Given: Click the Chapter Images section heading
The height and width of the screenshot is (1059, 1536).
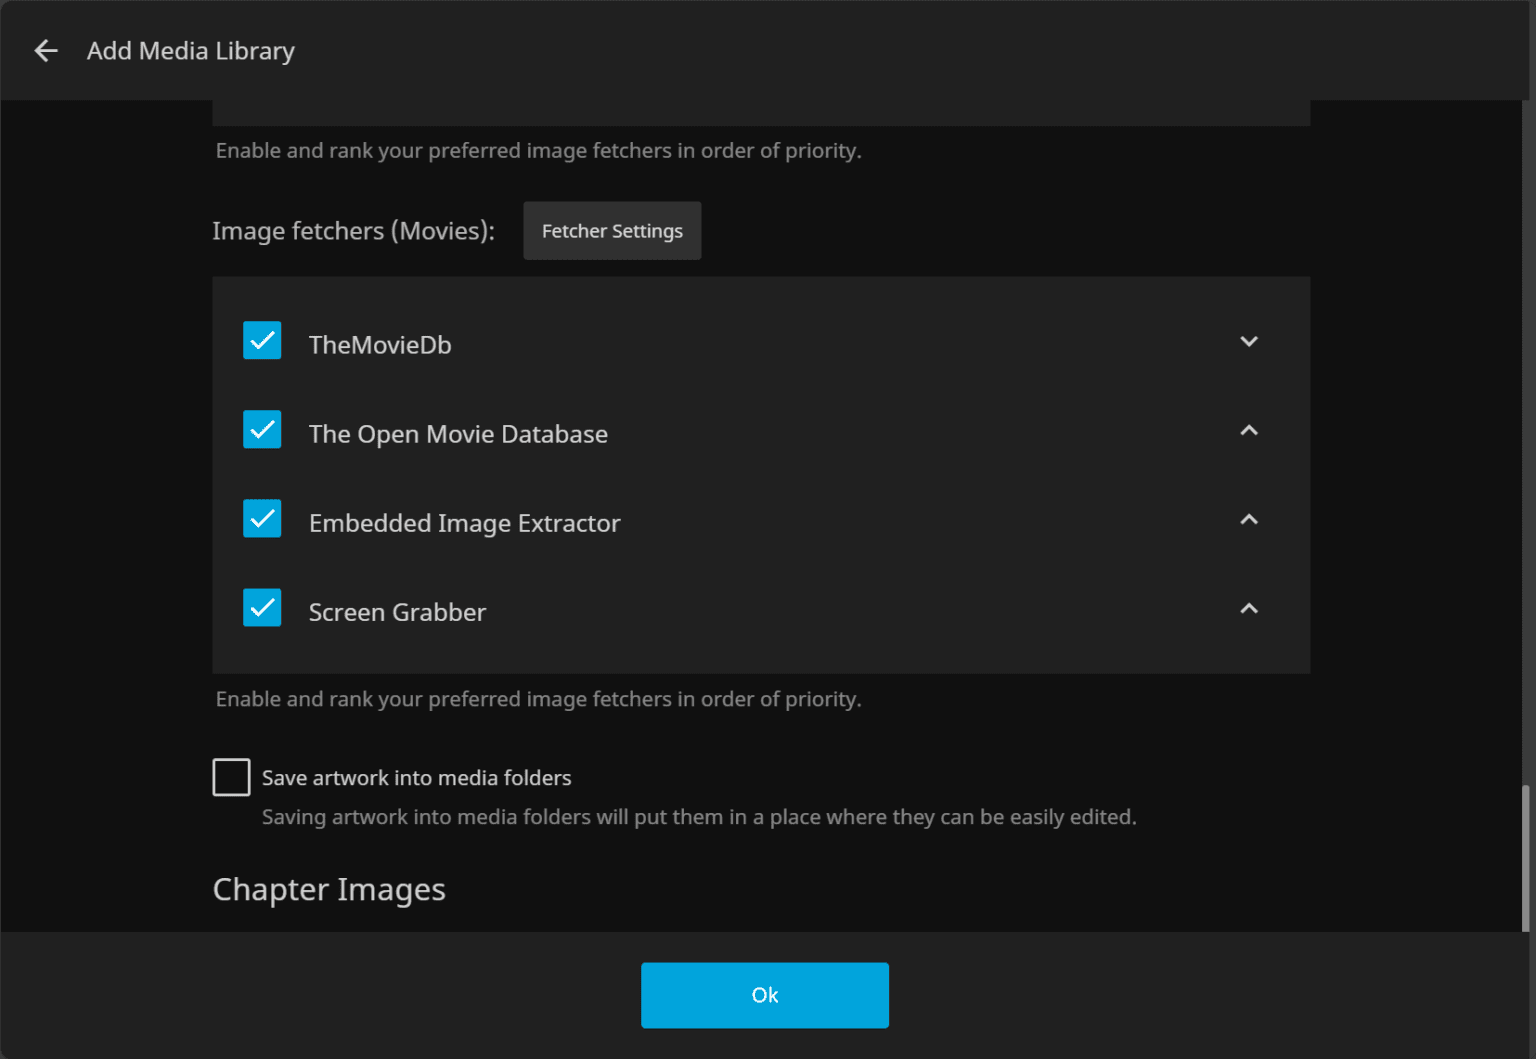Looking at the screenshot, I should [x=329, y=889].
